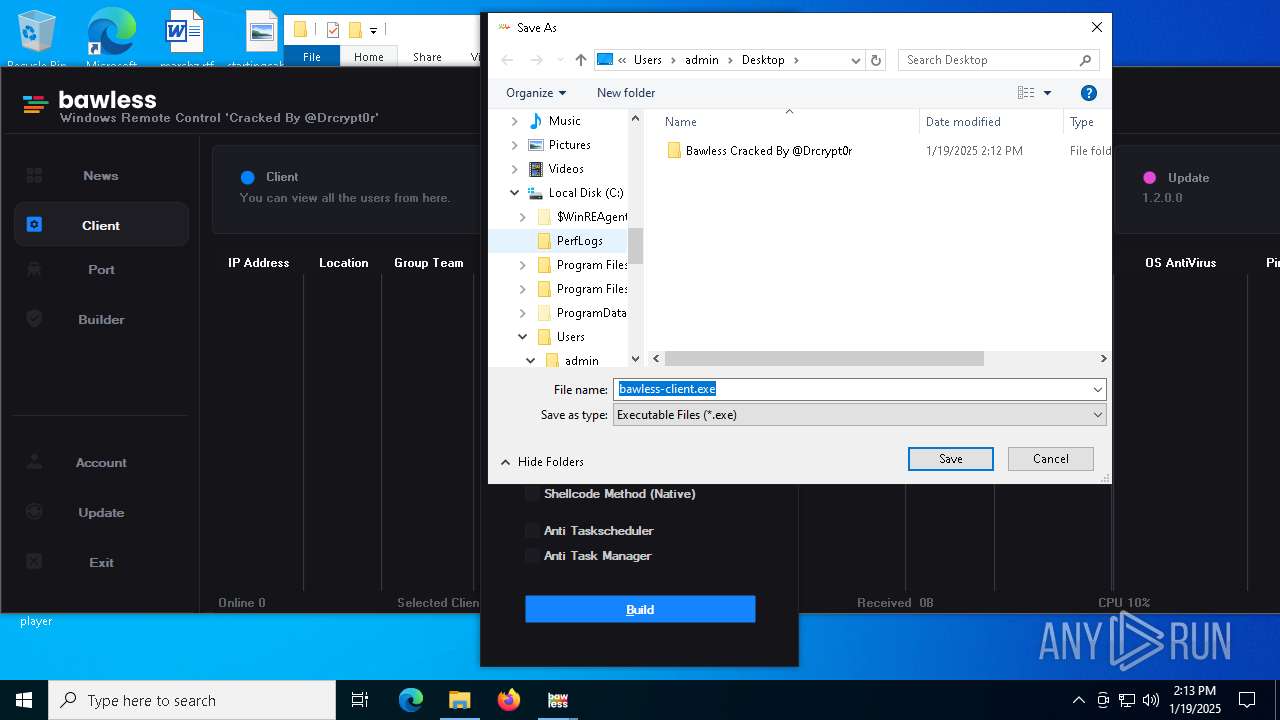Viewport: 1280px width, 720px height.
Task: Click Users in address breadcrumb
Action: pyautogui.click(x=648, y=60)
